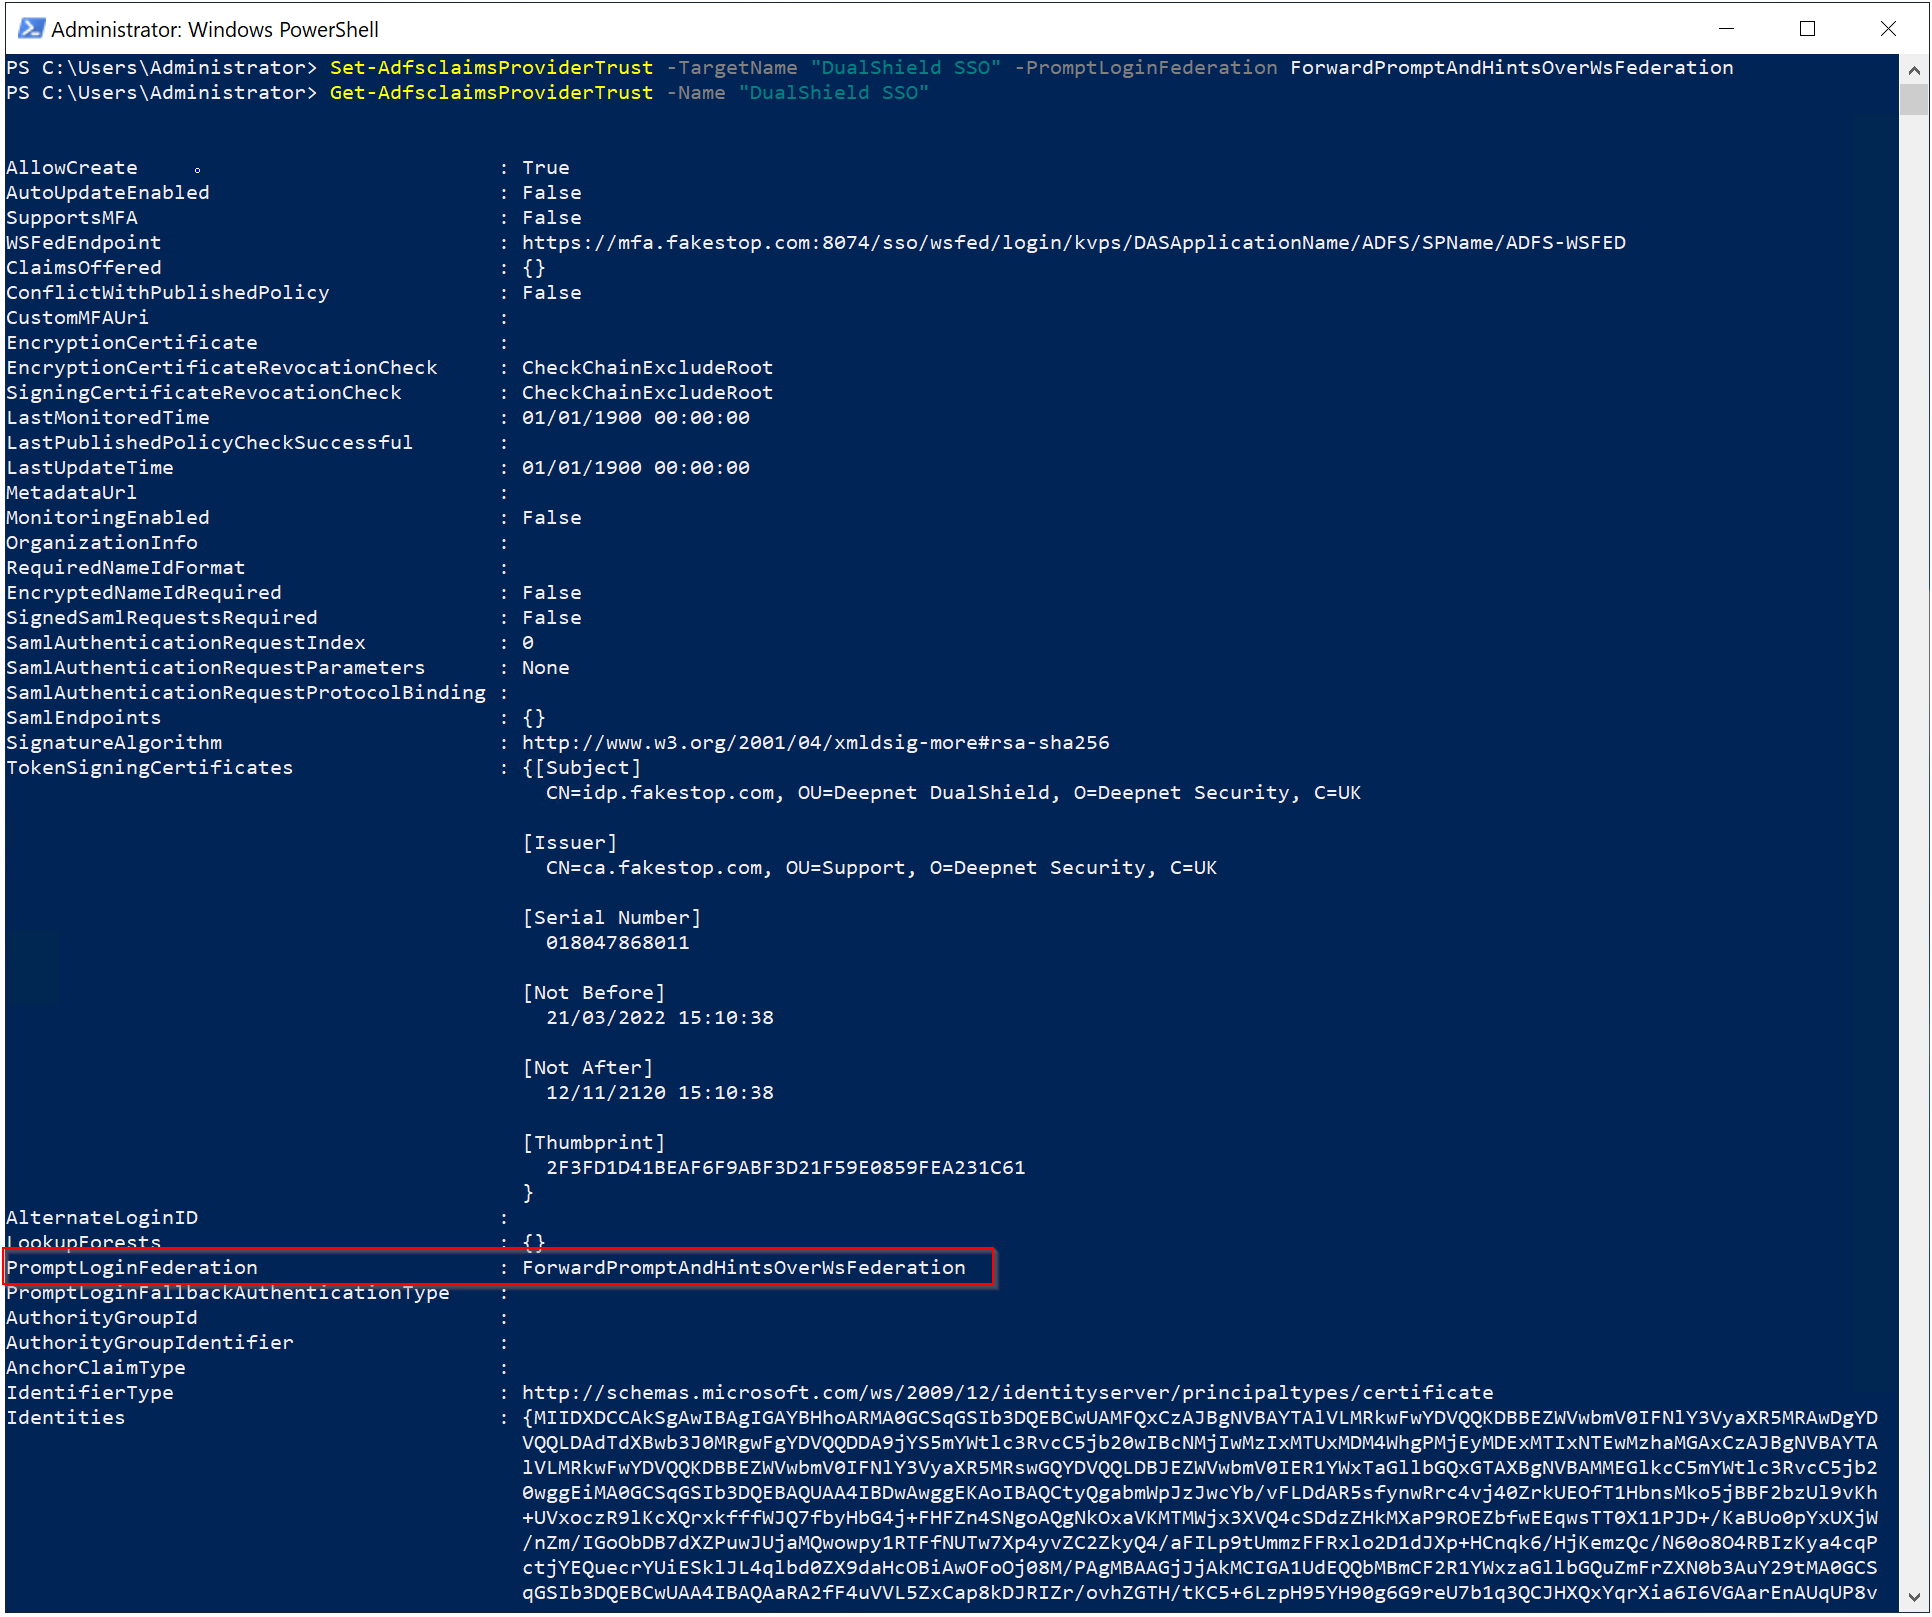Minimize the PowerShell window

coord(1726,28)
